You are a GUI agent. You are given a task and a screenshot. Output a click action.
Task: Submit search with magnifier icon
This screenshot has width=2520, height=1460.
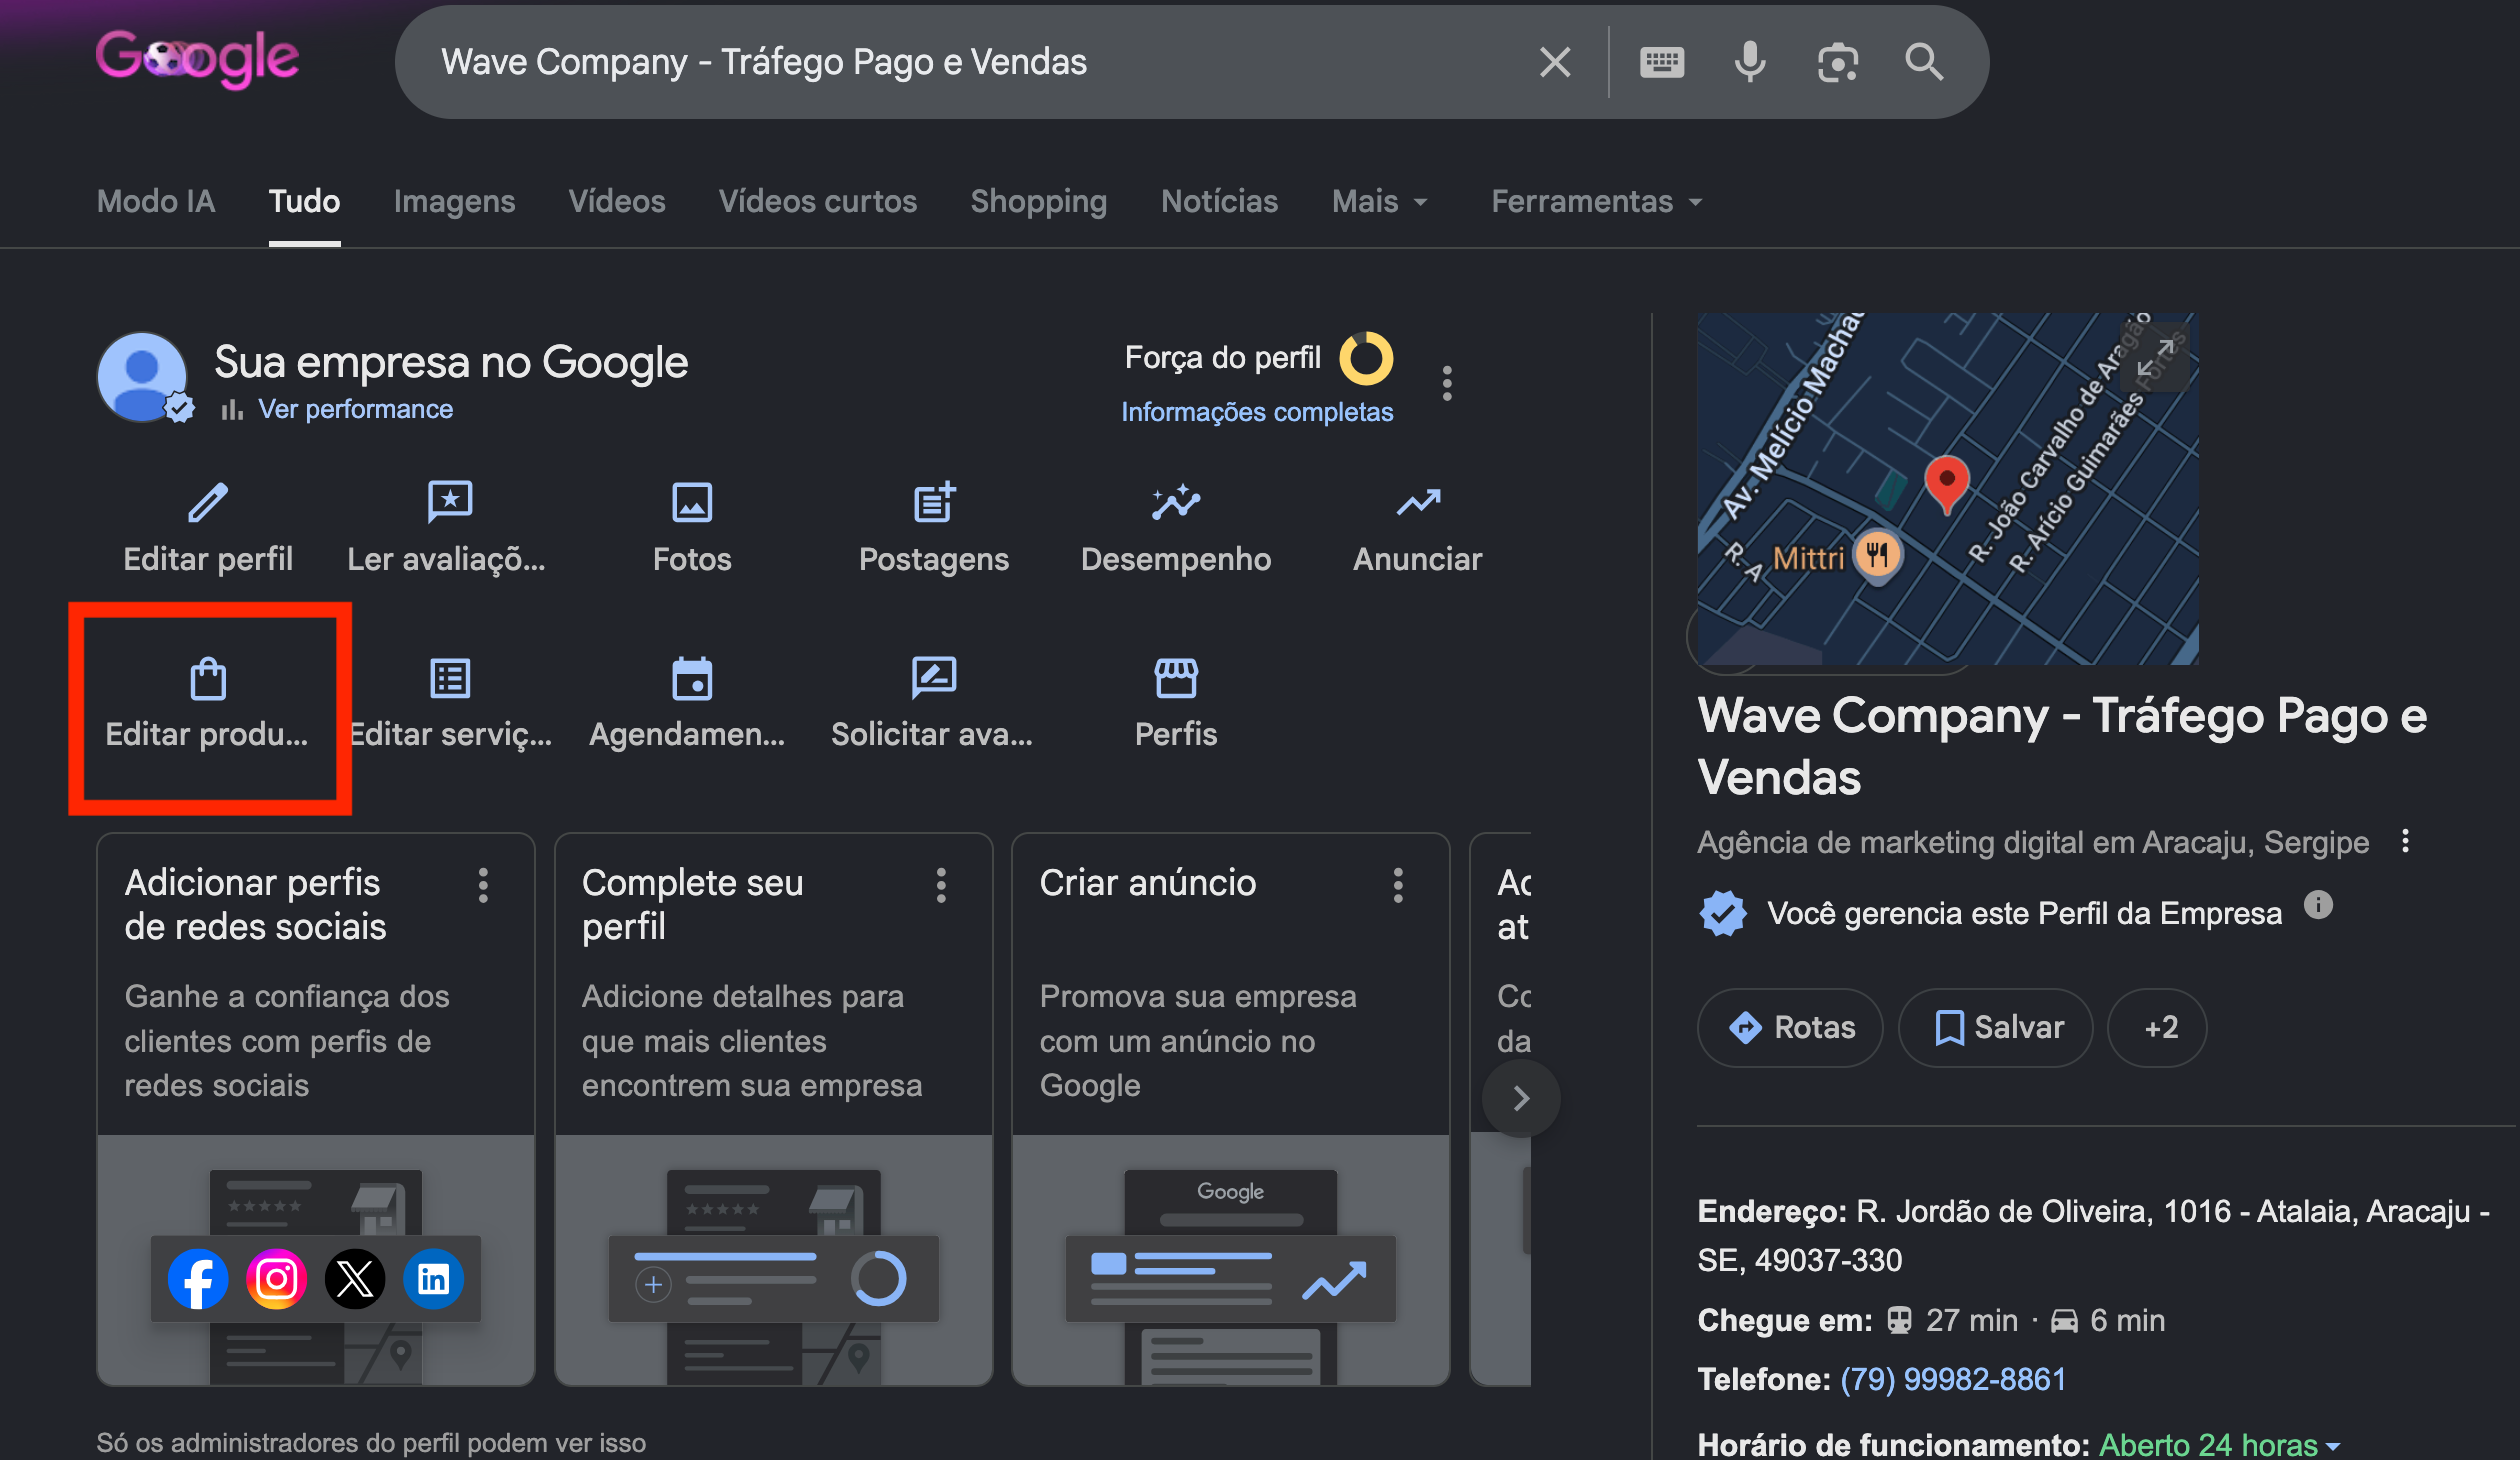[x=1923, y=62]
